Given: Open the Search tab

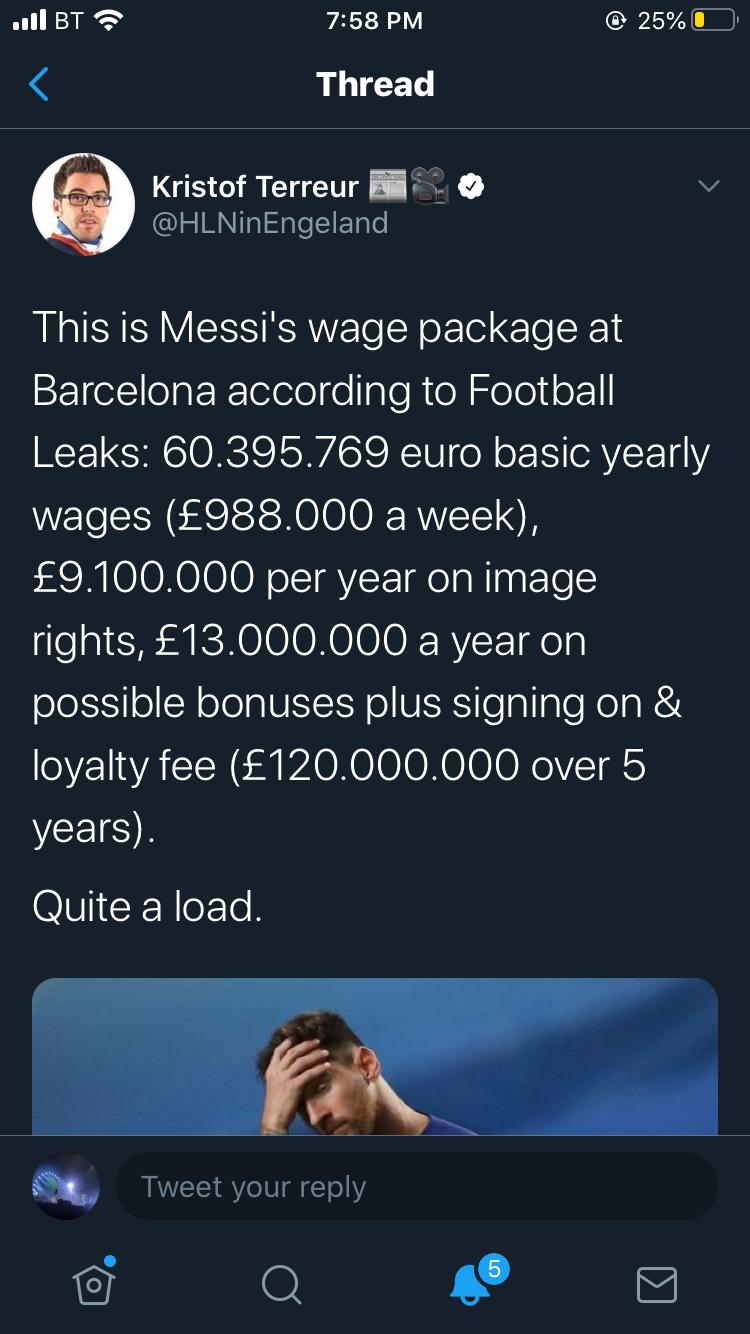Looking at the screenshot, I should (x=281, y=1283).
